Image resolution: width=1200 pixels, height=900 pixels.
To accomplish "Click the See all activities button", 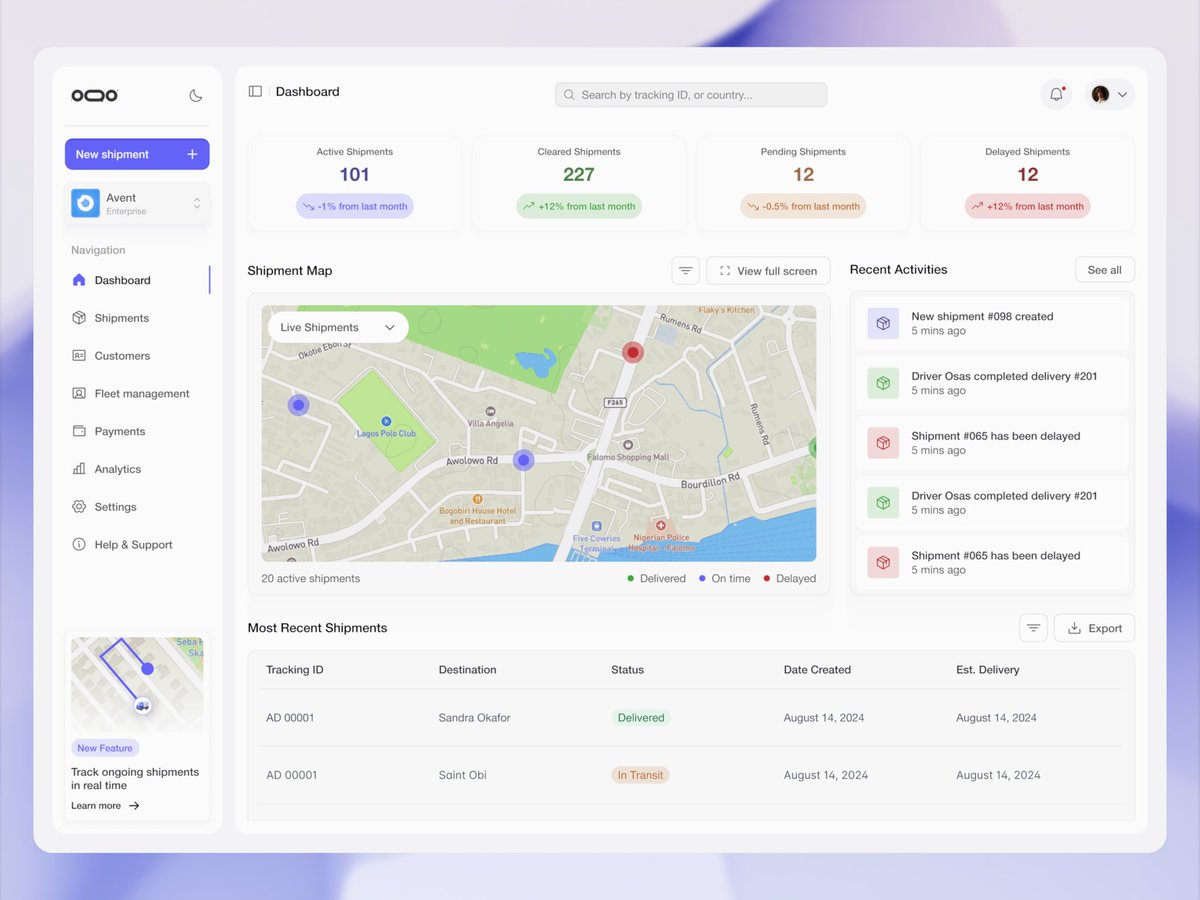I will click(1104, 270).
